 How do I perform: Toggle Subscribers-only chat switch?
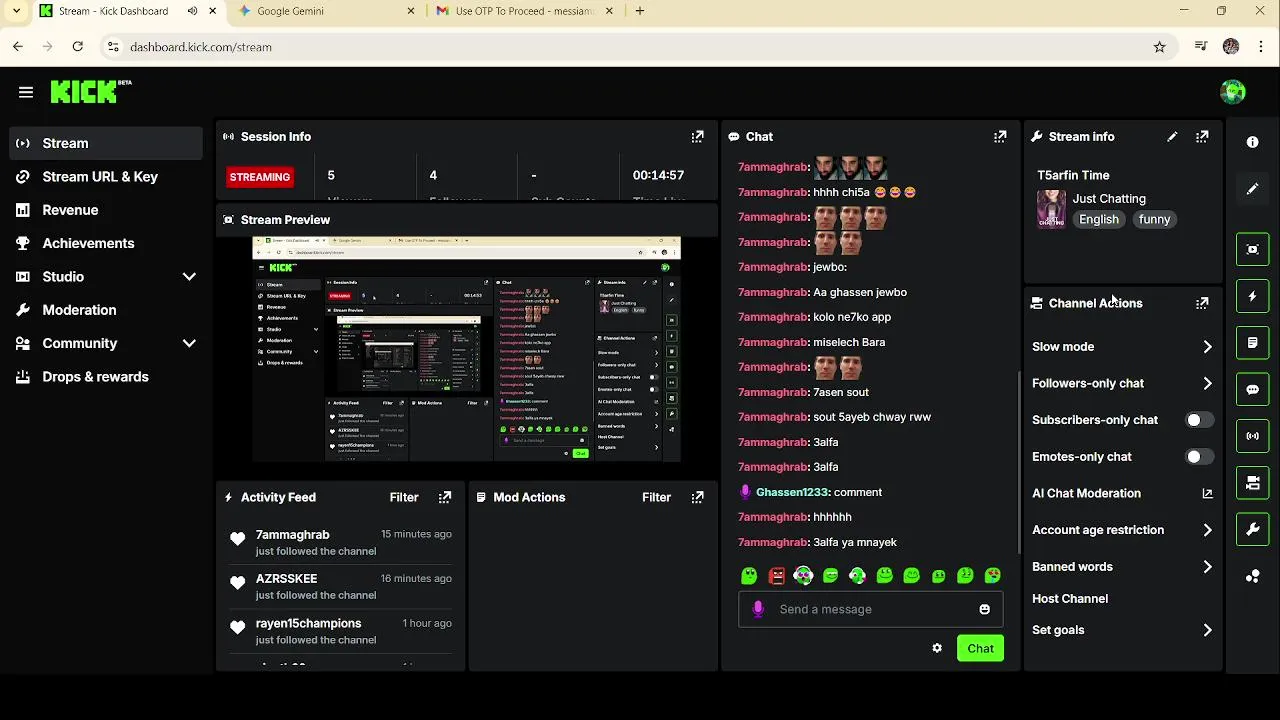pos(1199,420)
